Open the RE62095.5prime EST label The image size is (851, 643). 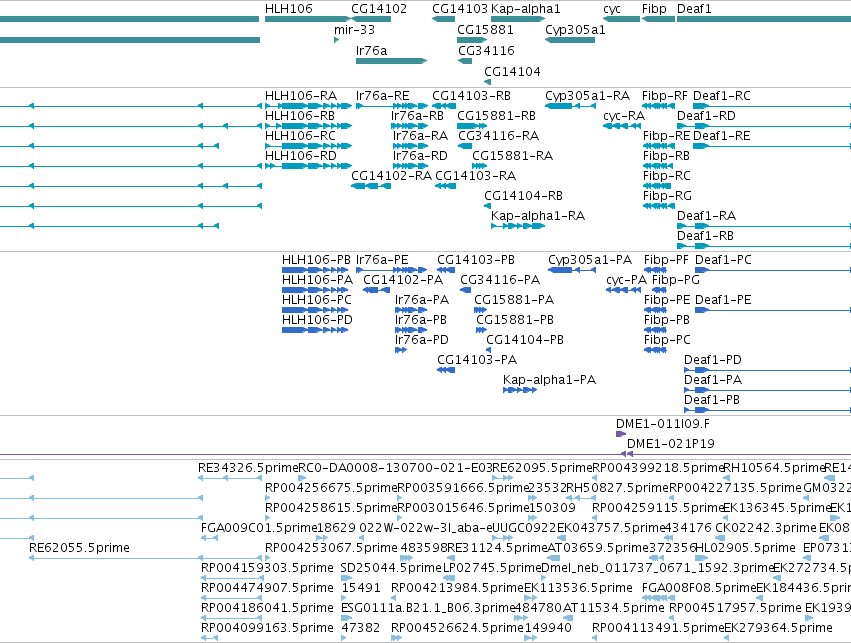click(542, 468)
